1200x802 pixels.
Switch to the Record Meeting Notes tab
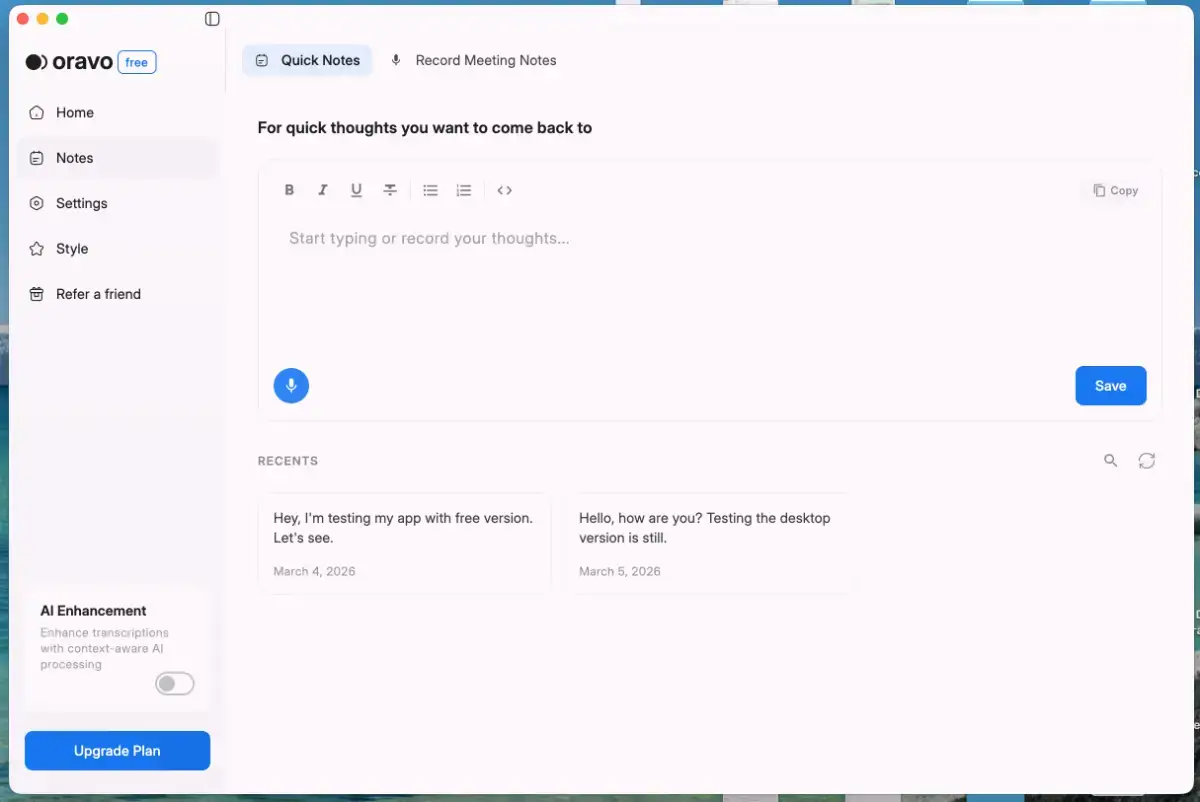point(473,60)
